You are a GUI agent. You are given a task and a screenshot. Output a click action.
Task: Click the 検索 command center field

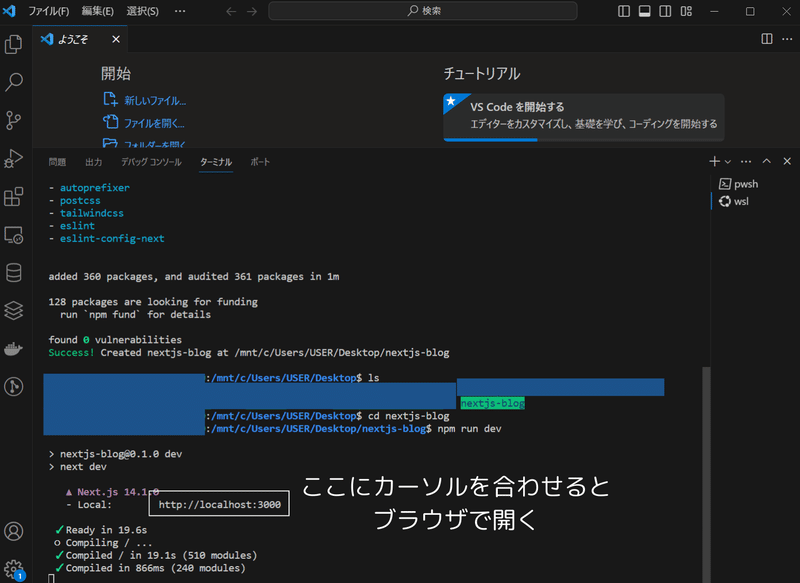pos(423,11)
